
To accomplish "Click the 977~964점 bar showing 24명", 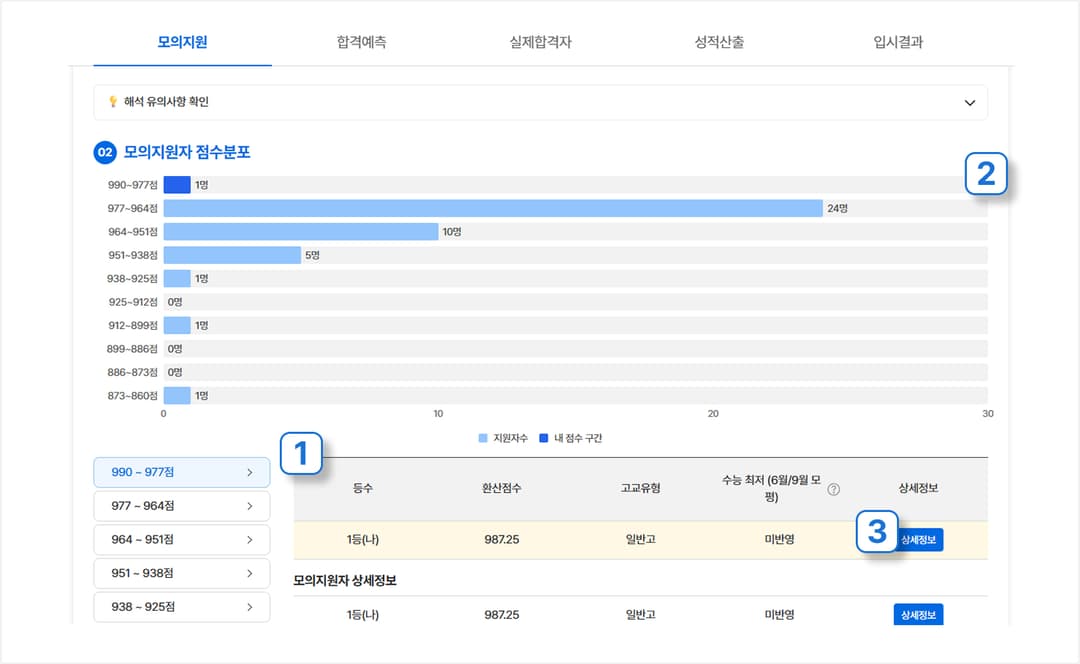I will point(493,208).
